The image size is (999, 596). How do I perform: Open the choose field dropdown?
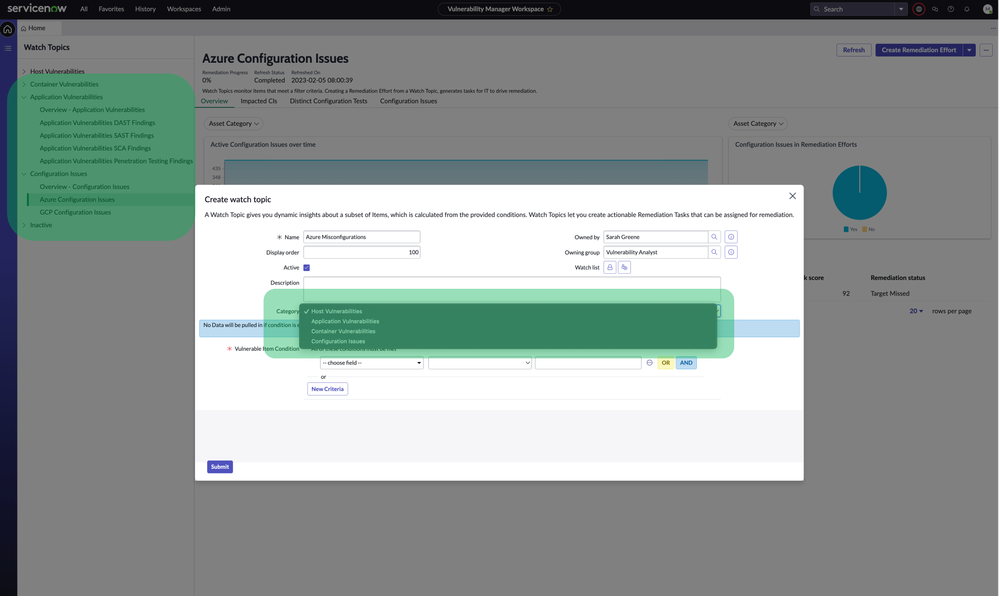371,363
